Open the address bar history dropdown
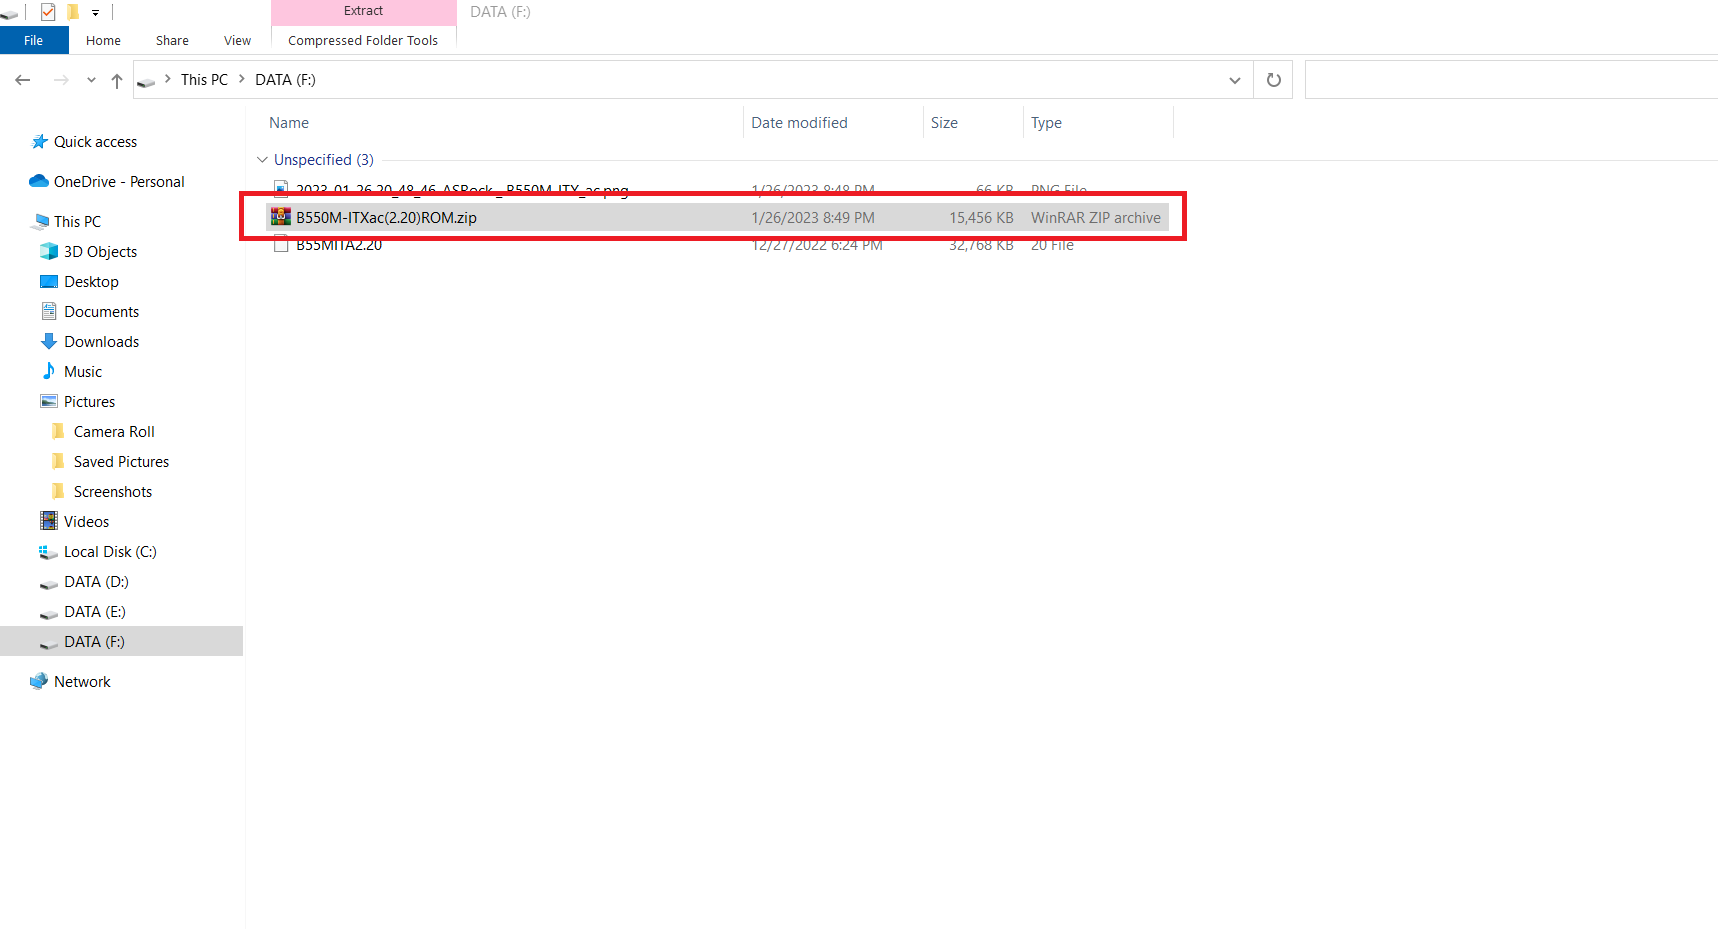Screen dimensions: 1718x929 click(x=1235, y=80)
